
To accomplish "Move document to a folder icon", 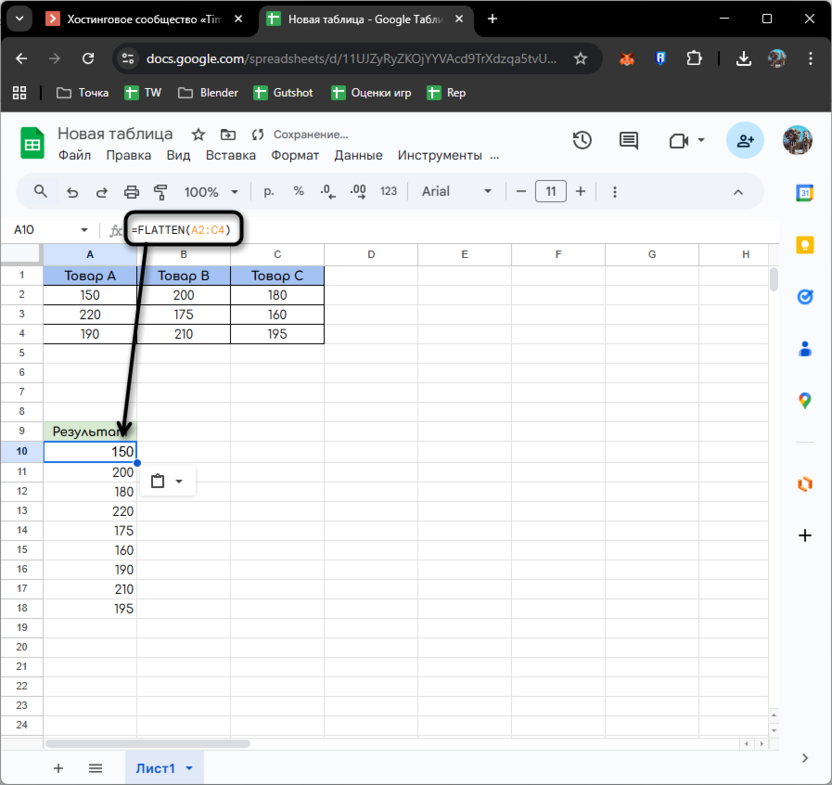I will point(228,135).
